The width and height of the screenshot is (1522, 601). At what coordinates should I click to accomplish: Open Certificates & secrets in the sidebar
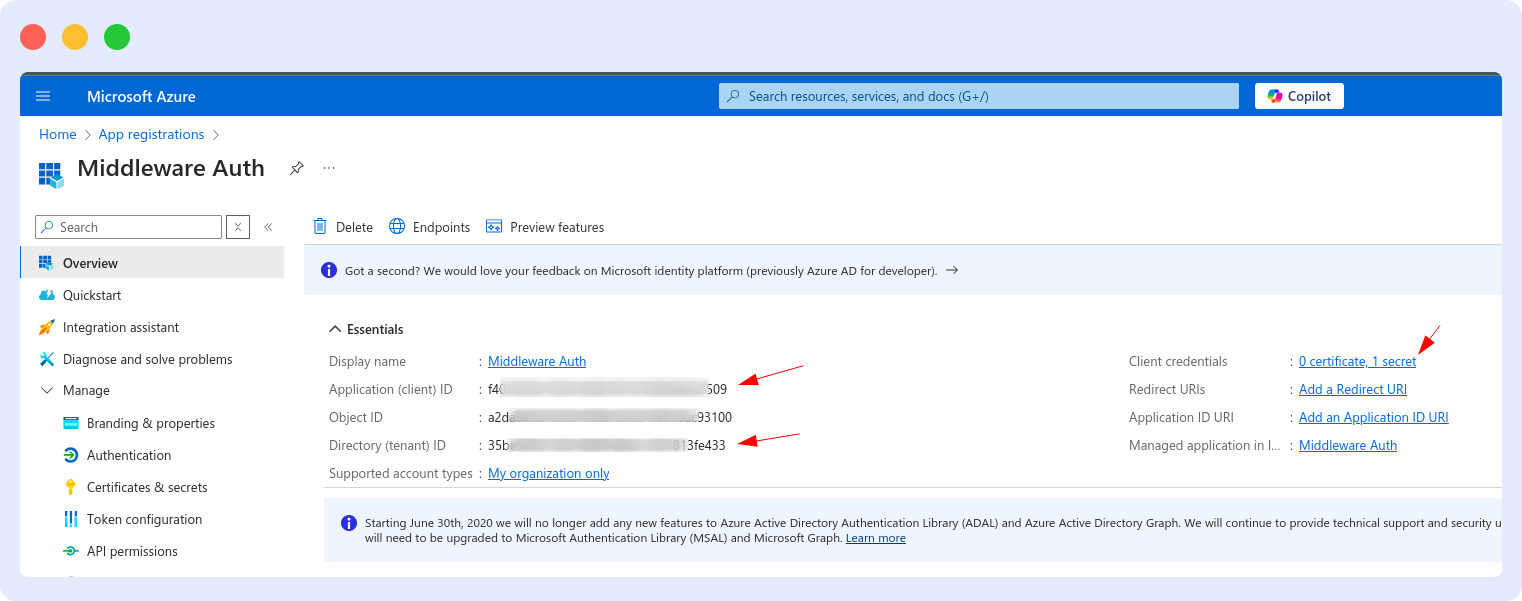(x=144, y=487)
